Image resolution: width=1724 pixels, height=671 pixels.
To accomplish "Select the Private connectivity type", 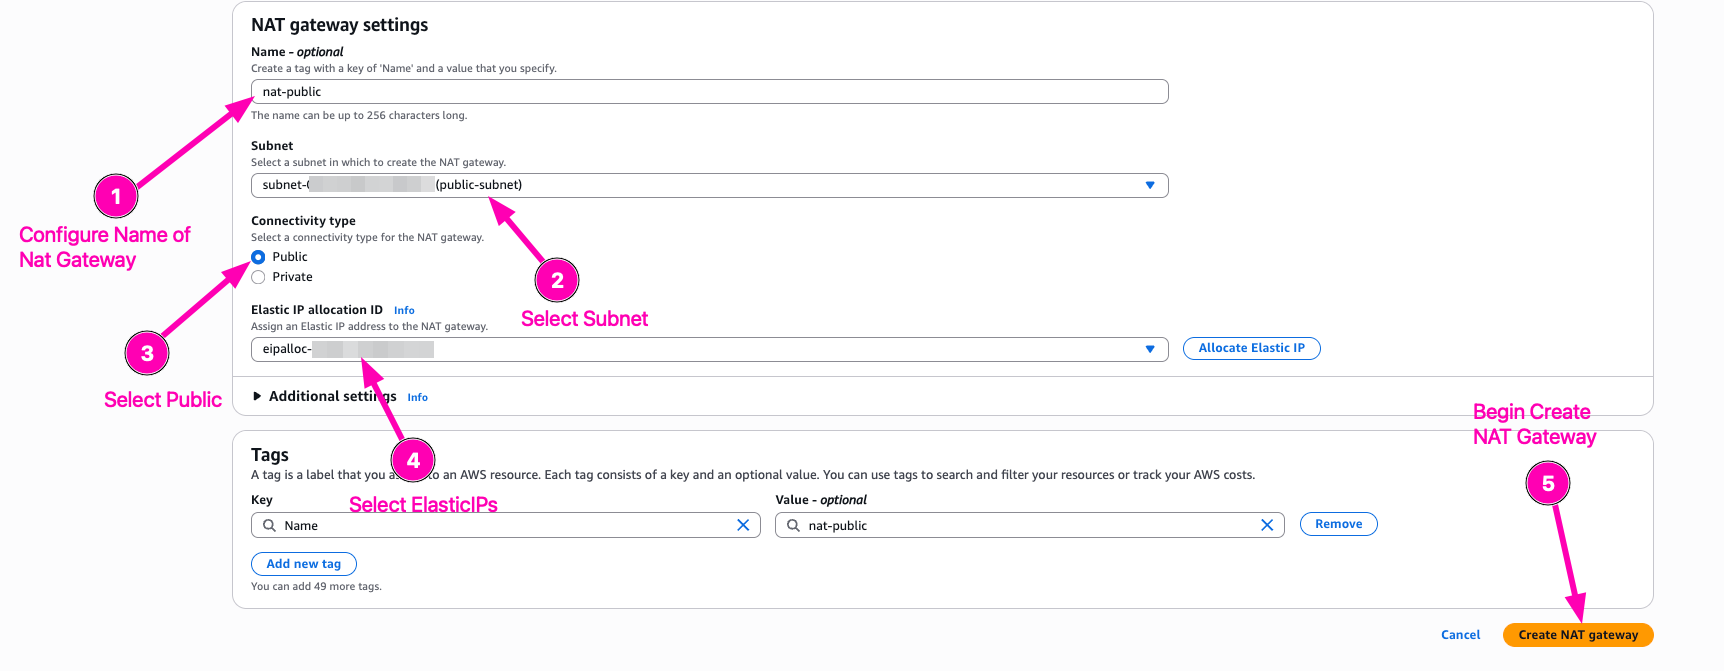I will (x=259, y=277).
